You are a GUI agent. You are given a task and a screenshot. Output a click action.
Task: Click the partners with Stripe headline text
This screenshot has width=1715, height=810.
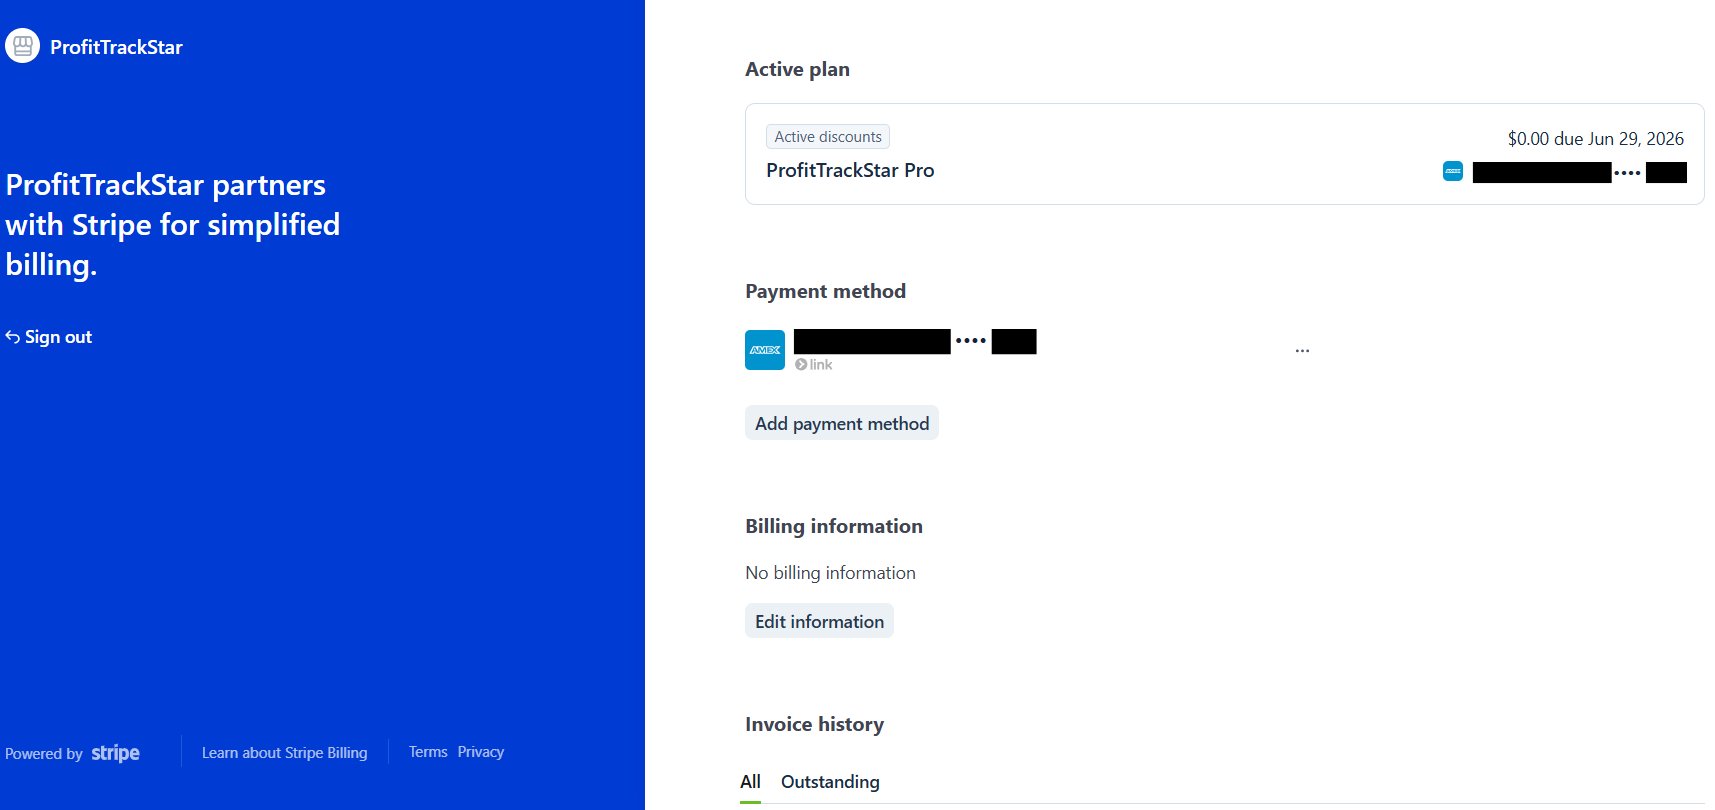(173, 225)
